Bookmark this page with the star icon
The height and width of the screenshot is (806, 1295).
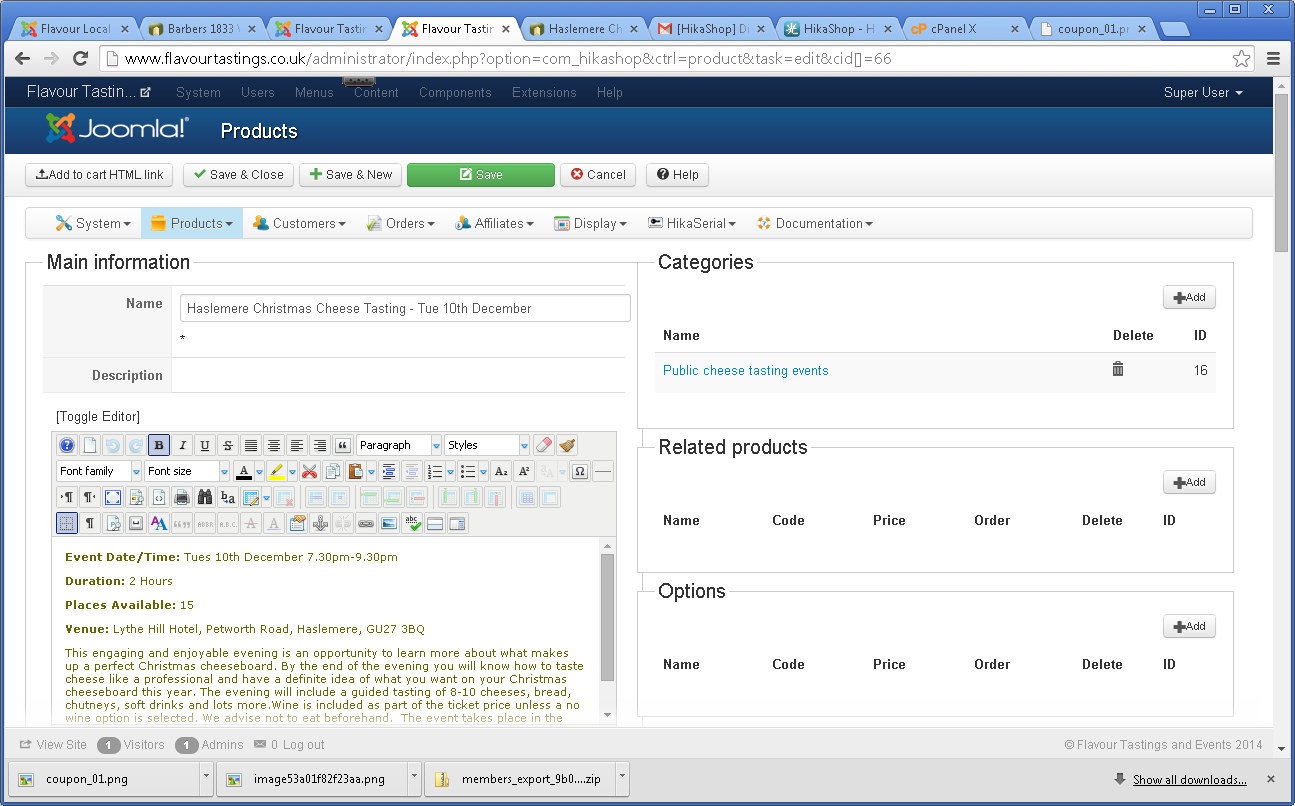tap(1241, 58)
